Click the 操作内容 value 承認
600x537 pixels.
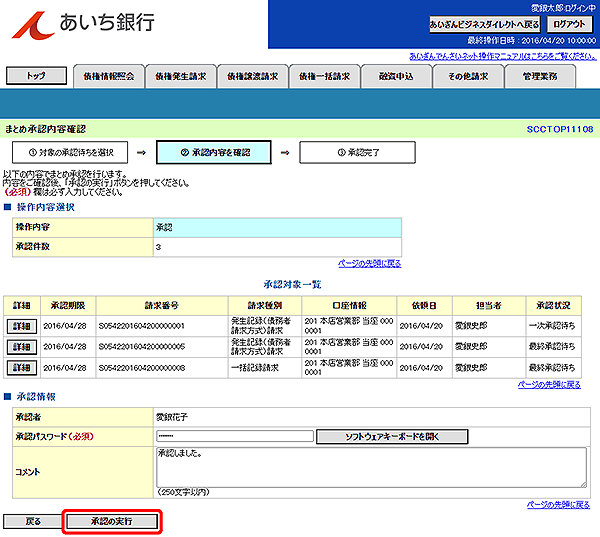164,227
